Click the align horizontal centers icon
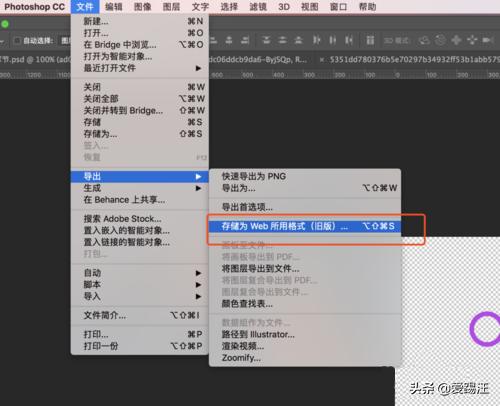The height and width of the screenshot is (406, 500). pos(229,40)
